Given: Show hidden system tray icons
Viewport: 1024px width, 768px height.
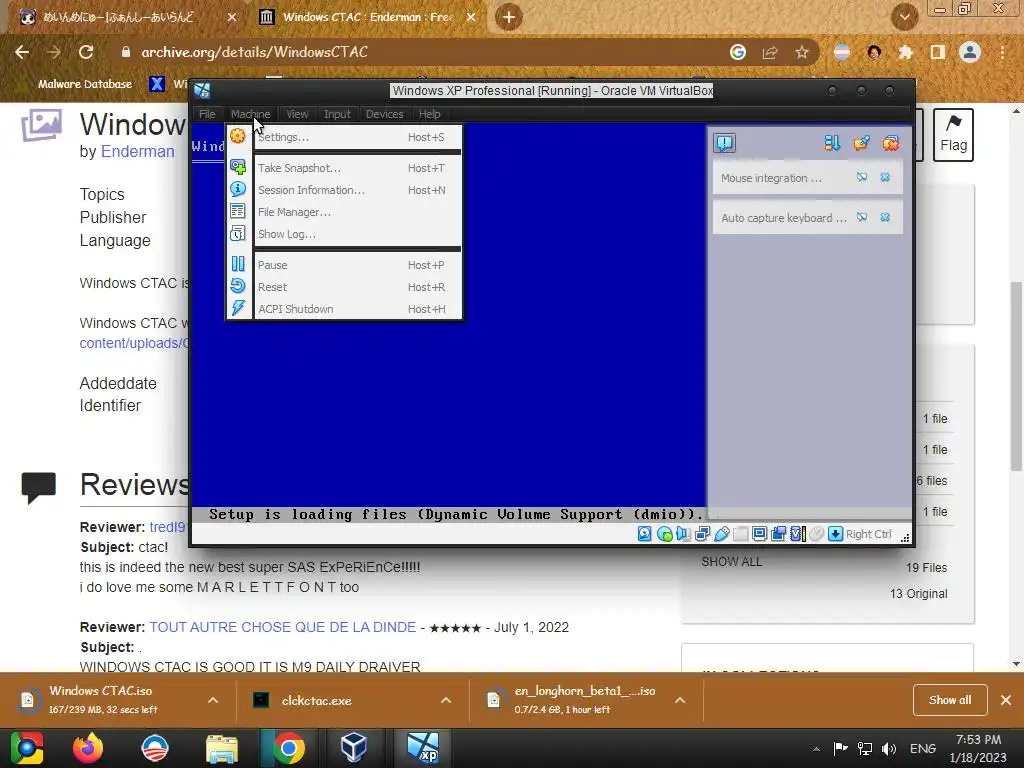Looking at the screenshot, I should click(816, 748).
